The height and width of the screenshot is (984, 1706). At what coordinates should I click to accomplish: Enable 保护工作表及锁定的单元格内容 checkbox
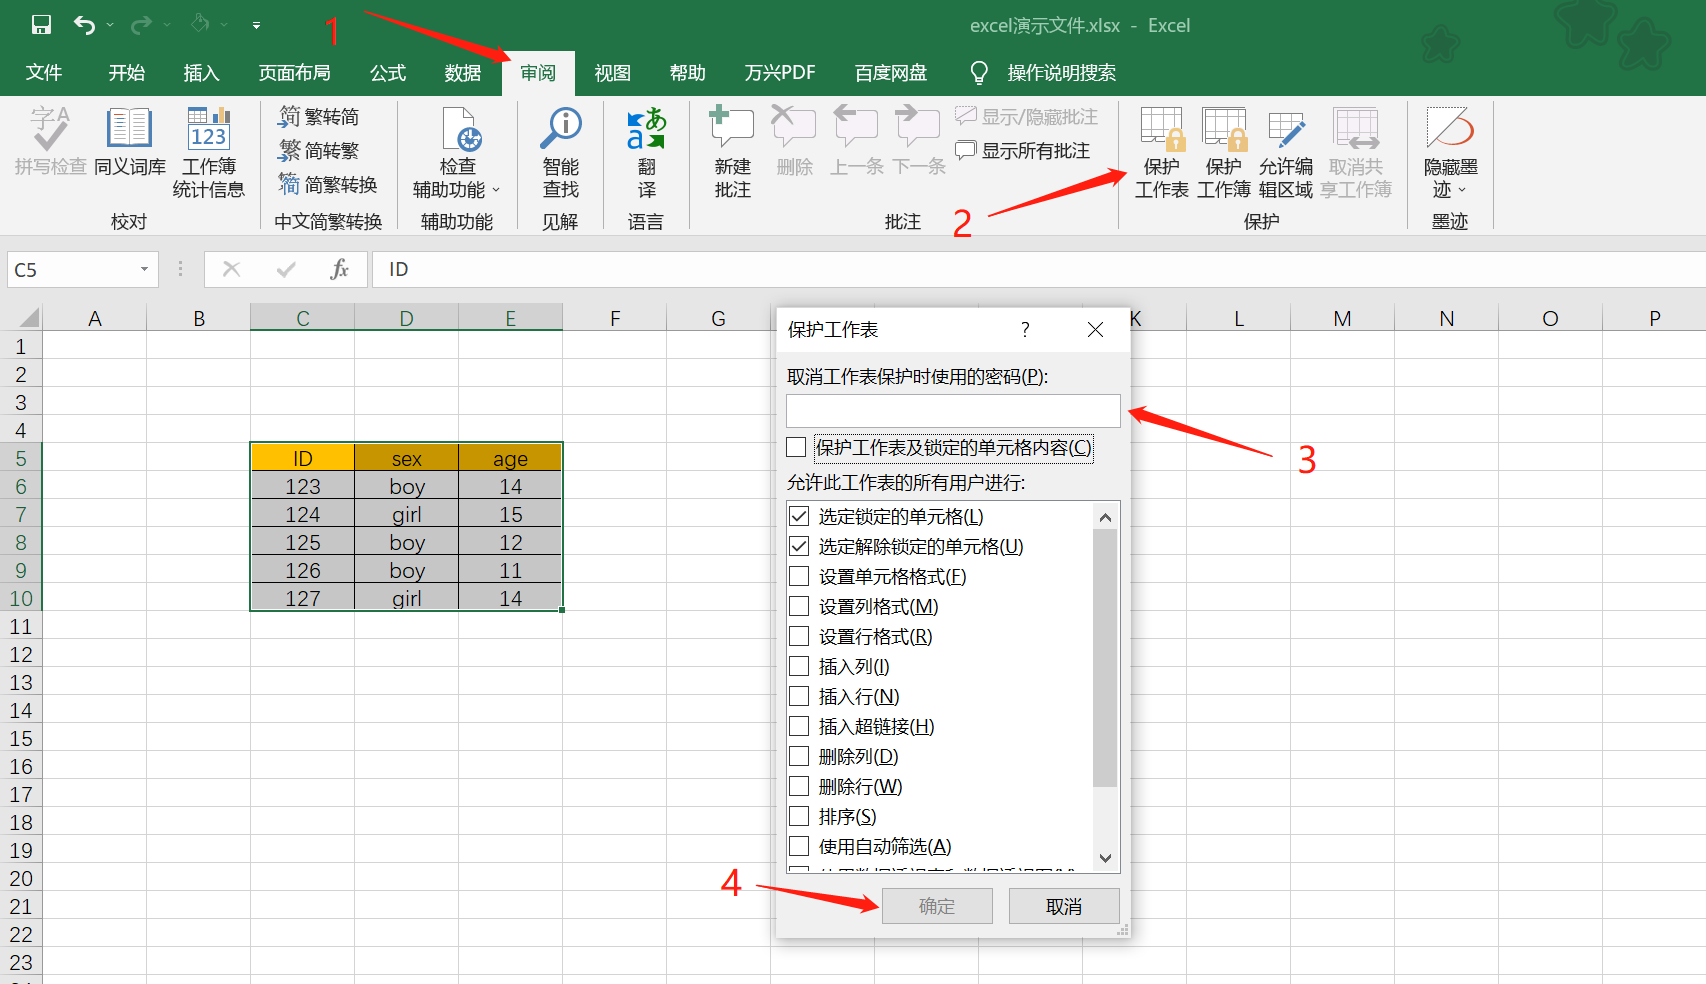click(x=796, y=448)
